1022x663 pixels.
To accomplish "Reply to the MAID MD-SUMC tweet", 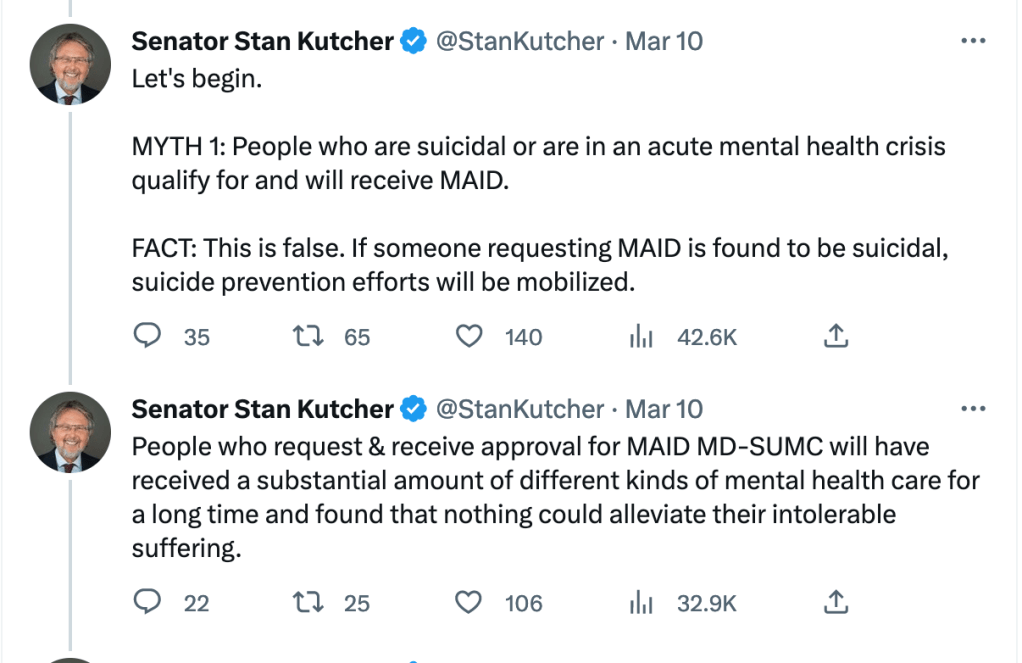I will 148,603.
